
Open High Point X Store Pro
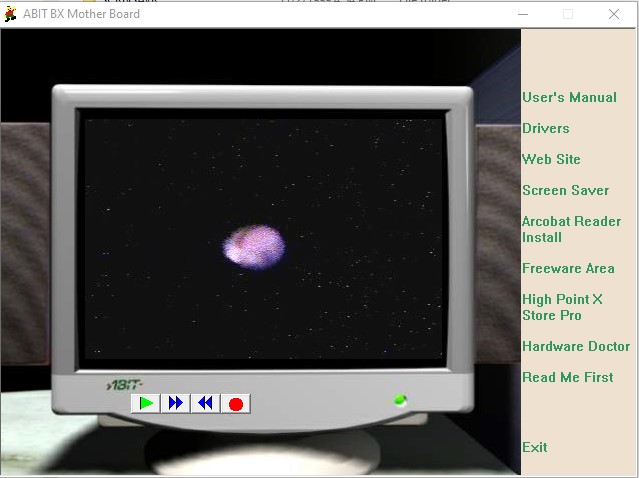(562, 307)
